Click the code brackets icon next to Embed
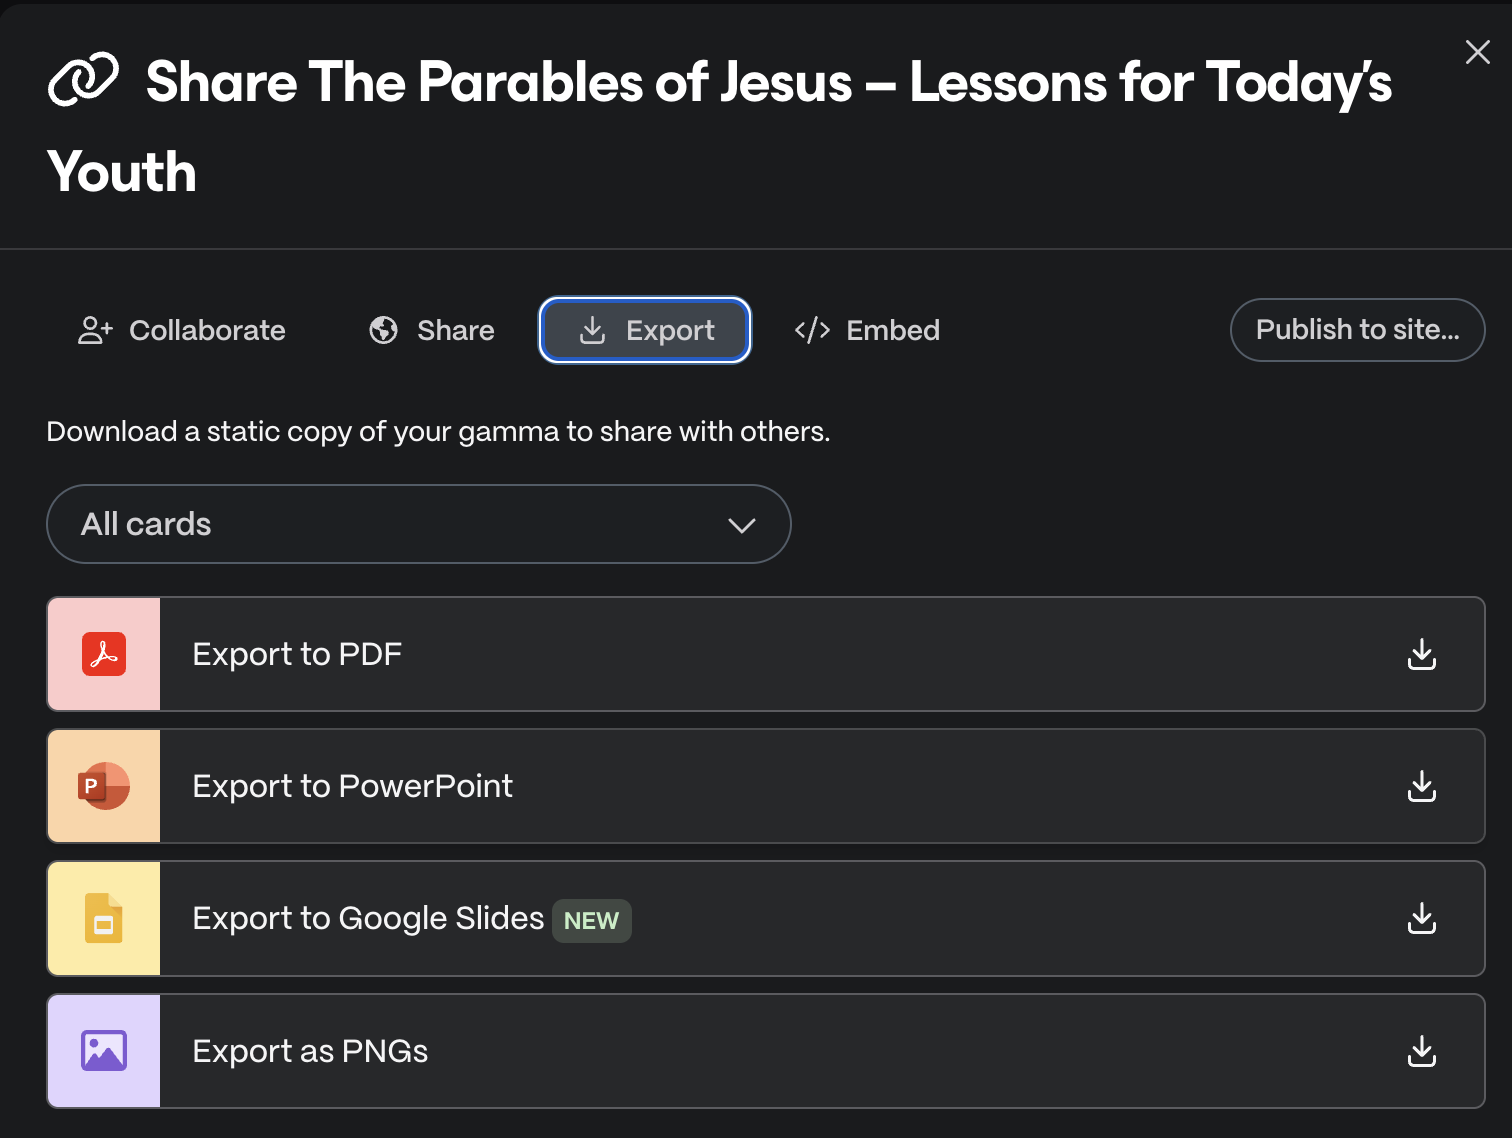The height and width of the screenshot is (1138, 1512). pyautogui.click(x=811, y=330)
